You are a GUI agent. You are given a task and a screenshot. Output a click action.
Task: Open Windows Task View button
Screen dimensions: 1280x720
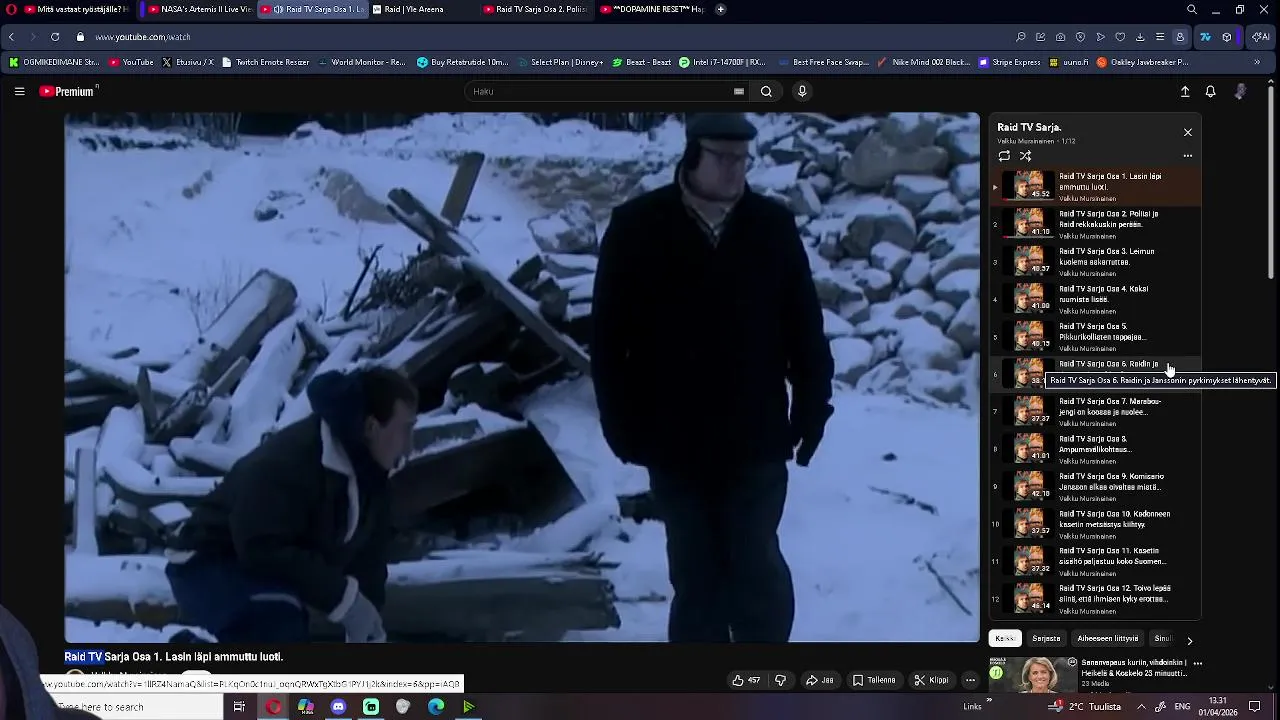pos(239,707)
